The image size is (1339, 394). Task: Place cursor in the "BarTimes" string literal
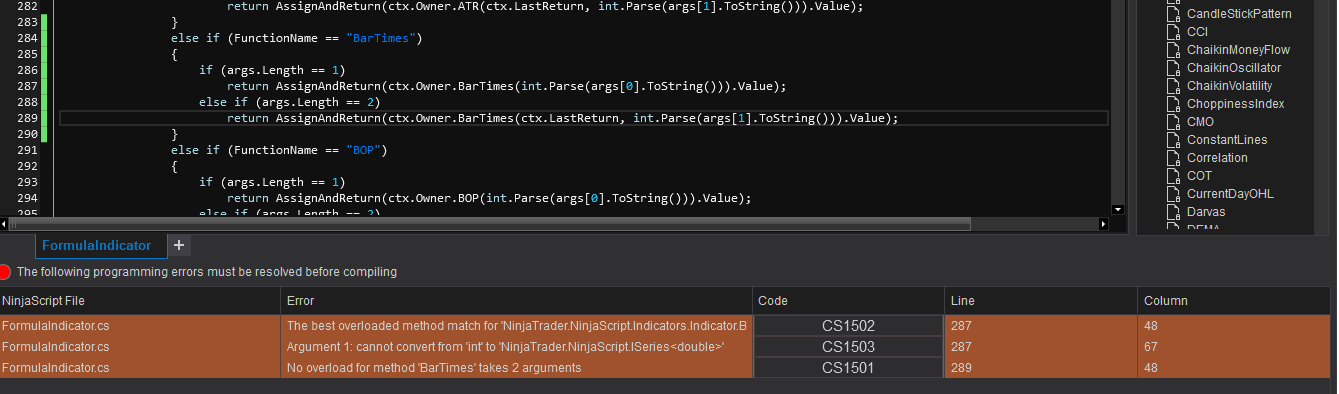click(384, 38)
